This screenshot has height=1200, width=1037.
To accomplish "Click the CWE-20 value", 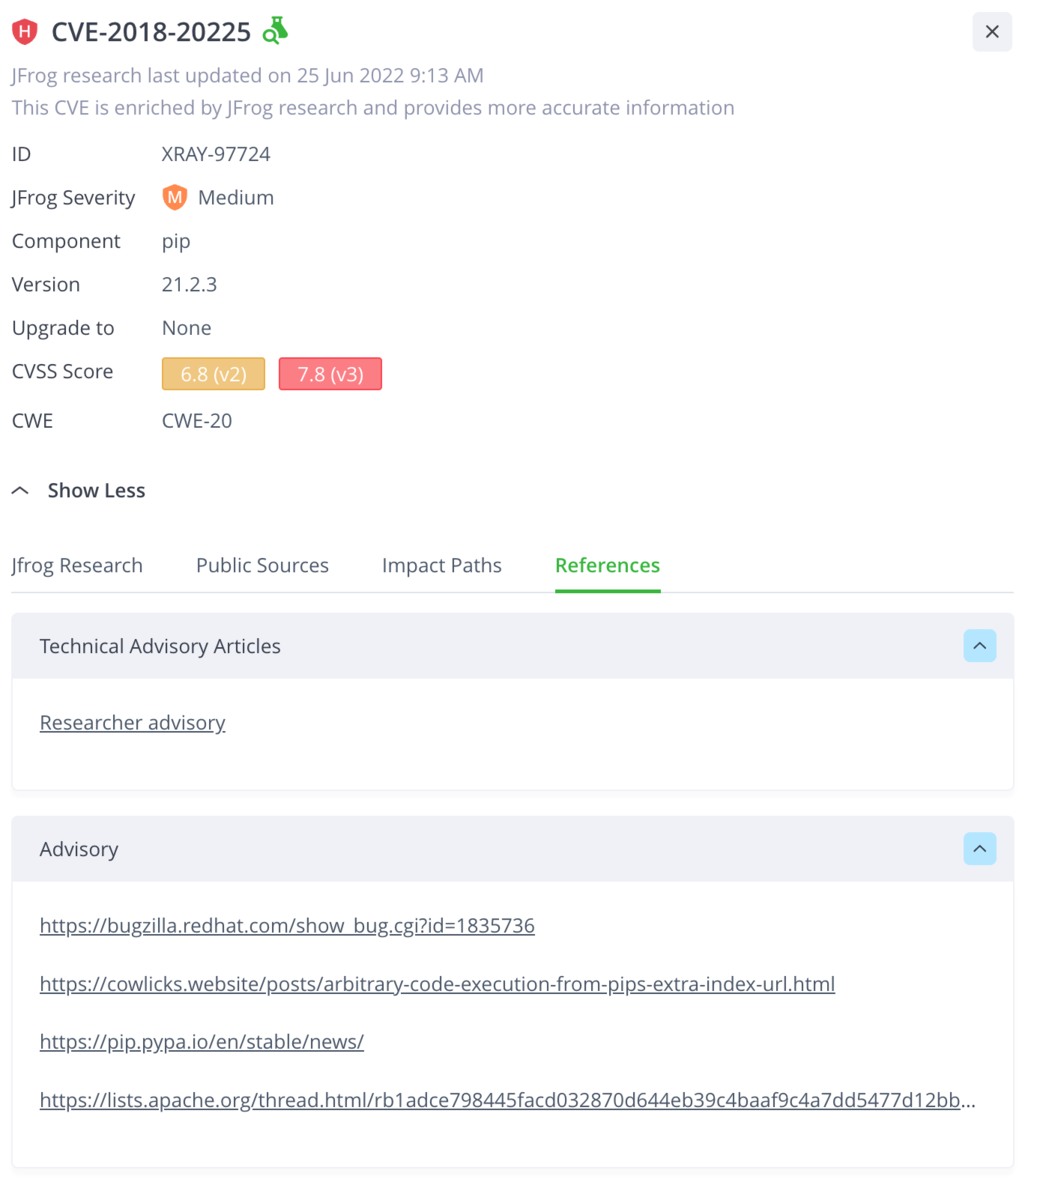I will point(197,421).
